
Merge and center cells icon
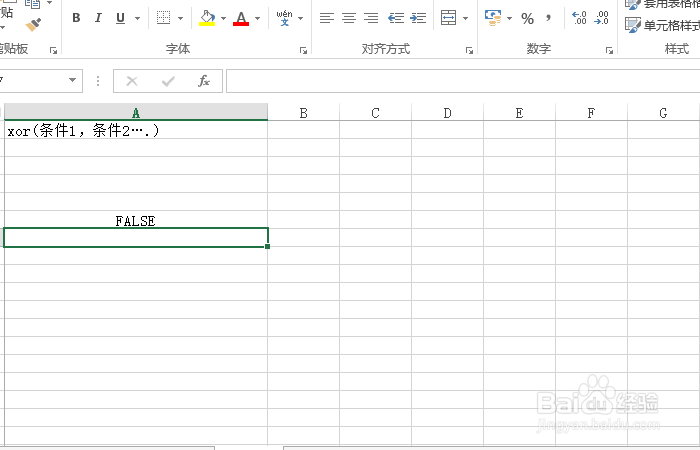click(x=448, y=18)
